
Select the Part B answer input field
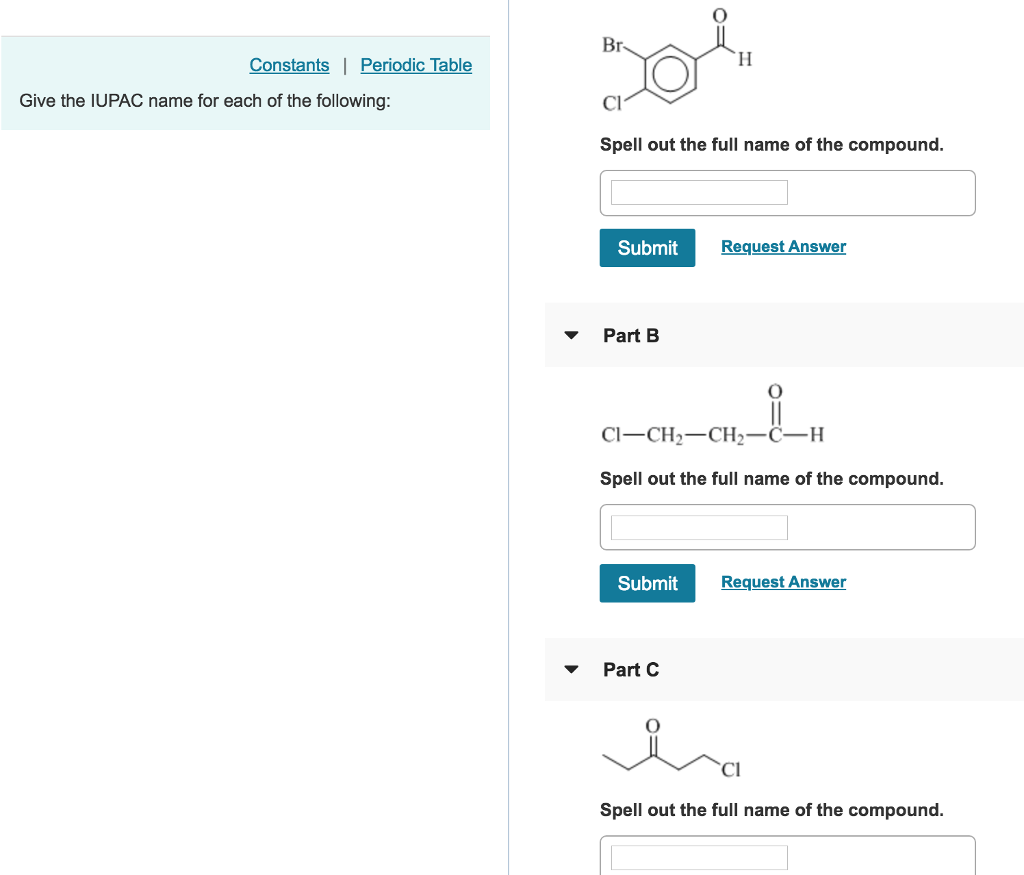coord(697,527)
